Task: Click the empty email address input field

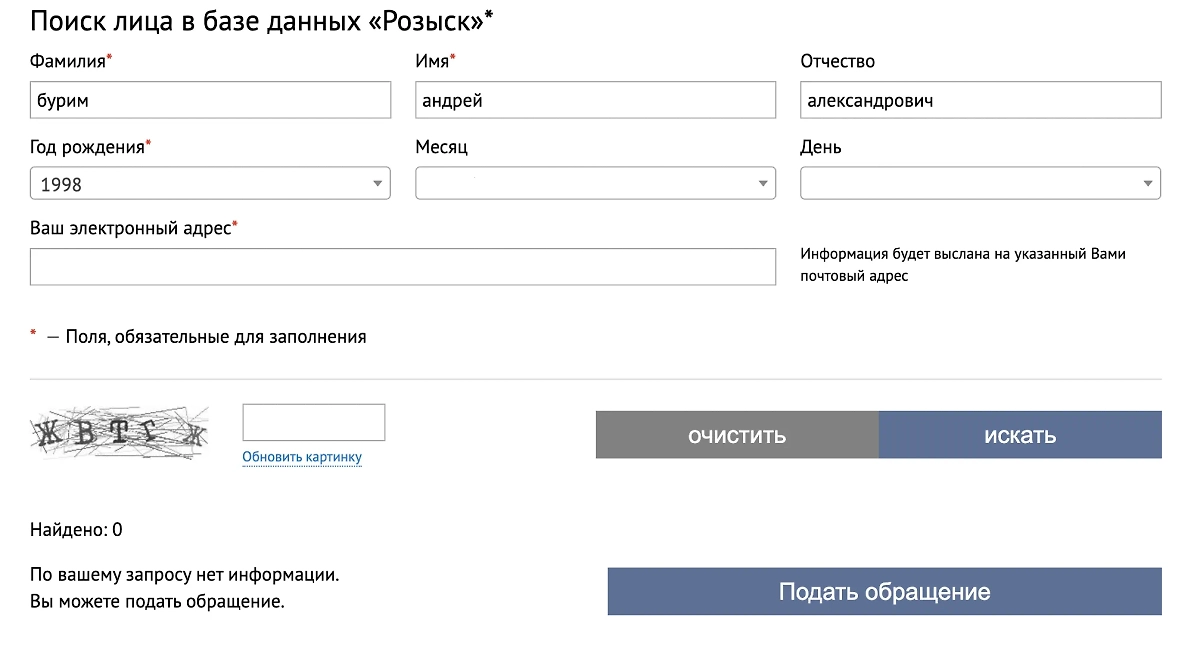Action: pos(402,267)
